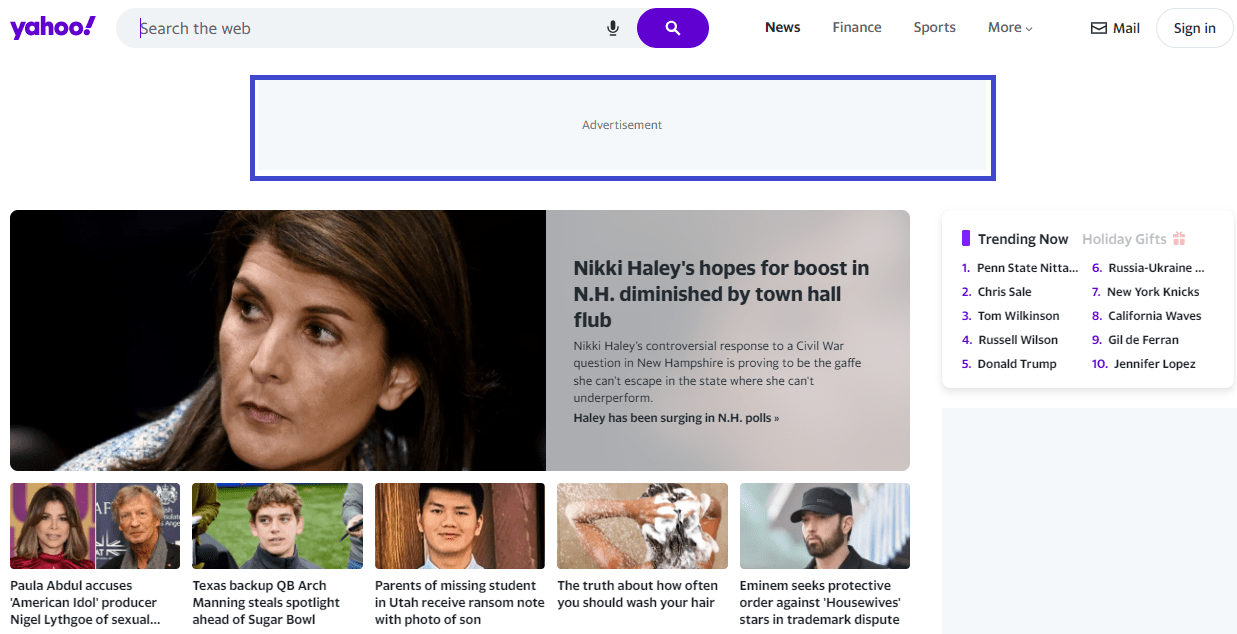Go to the Finance section
Image resolution: width=1237 pixels, height=634 pixels.
click(857, 28)
